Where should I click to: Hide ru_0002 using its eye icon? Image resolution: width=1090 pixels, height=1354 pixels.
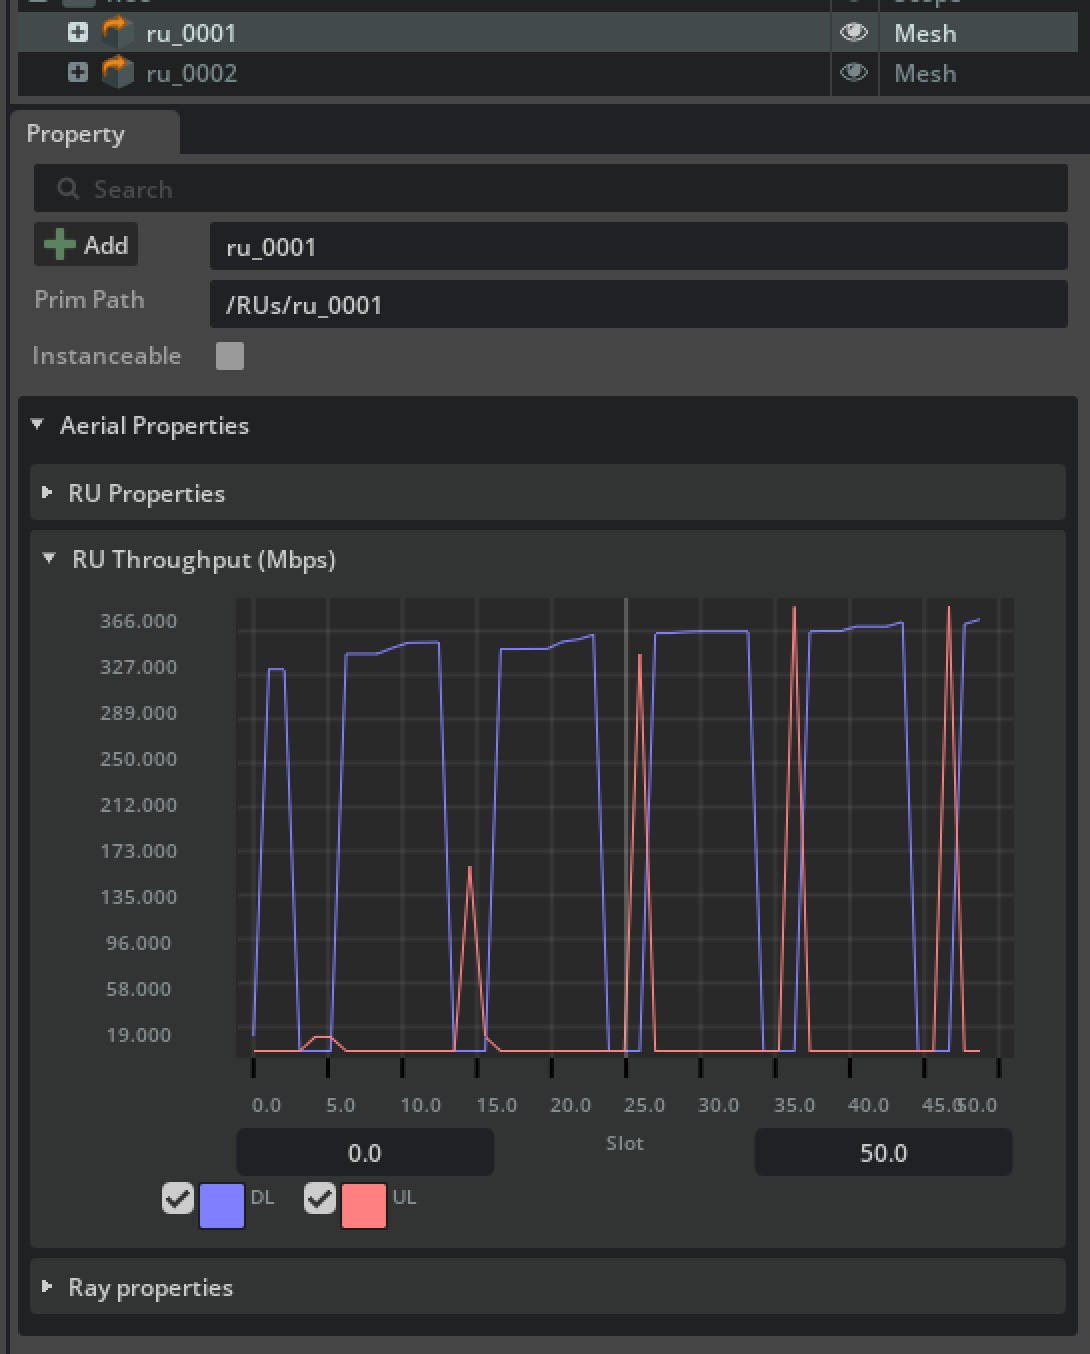coord(853,73)
